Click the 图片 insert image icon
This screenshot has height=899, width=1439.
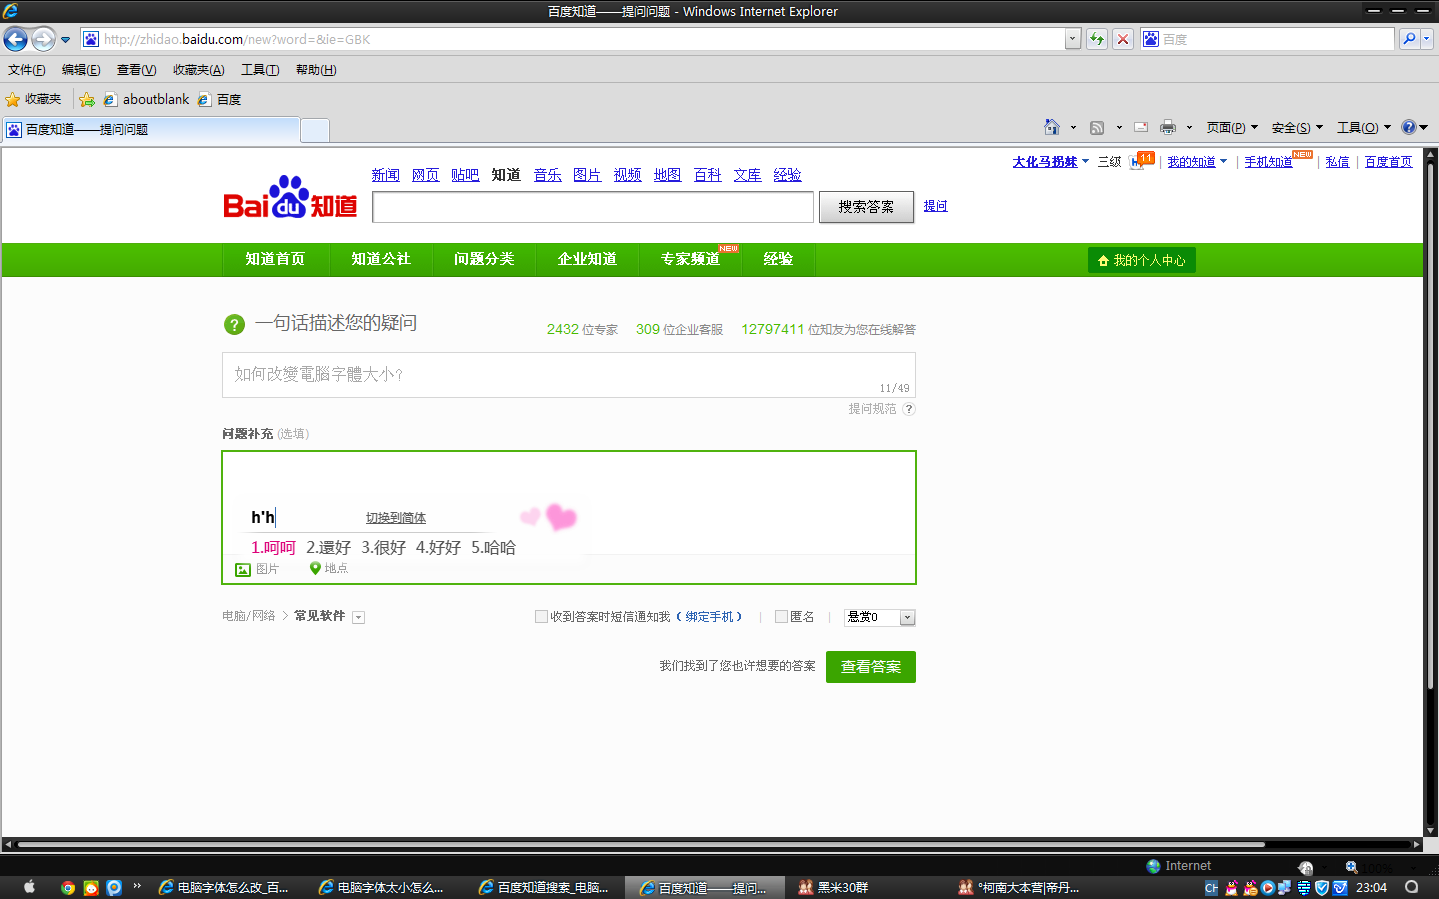(243, 568)
